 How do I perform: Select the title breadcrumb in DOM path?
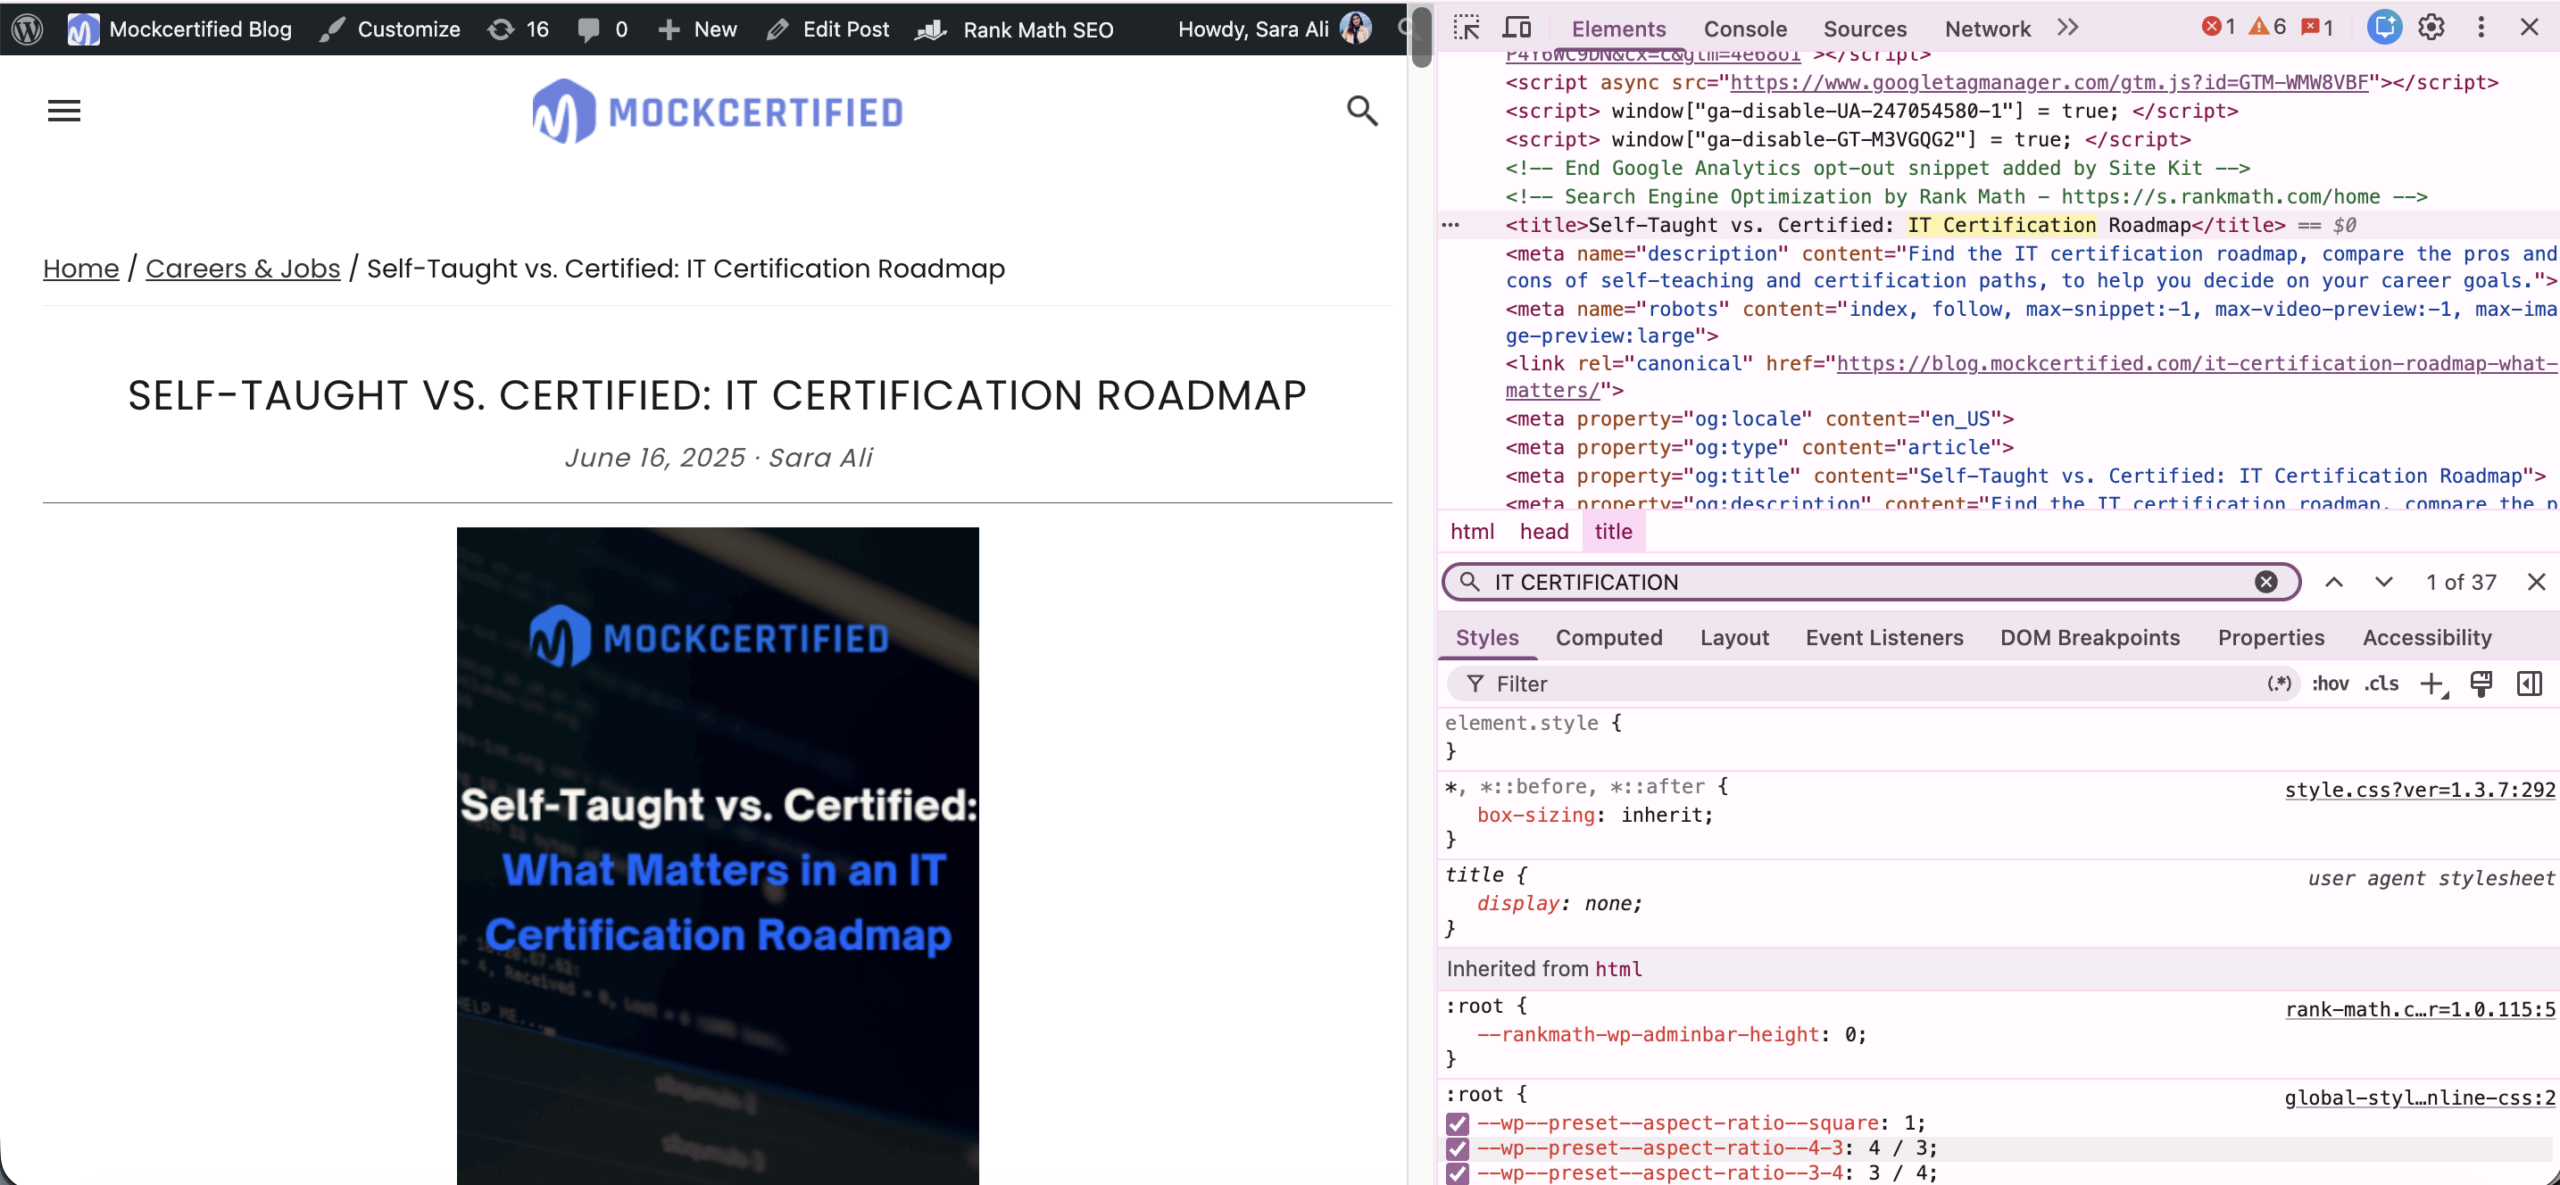1613,532
